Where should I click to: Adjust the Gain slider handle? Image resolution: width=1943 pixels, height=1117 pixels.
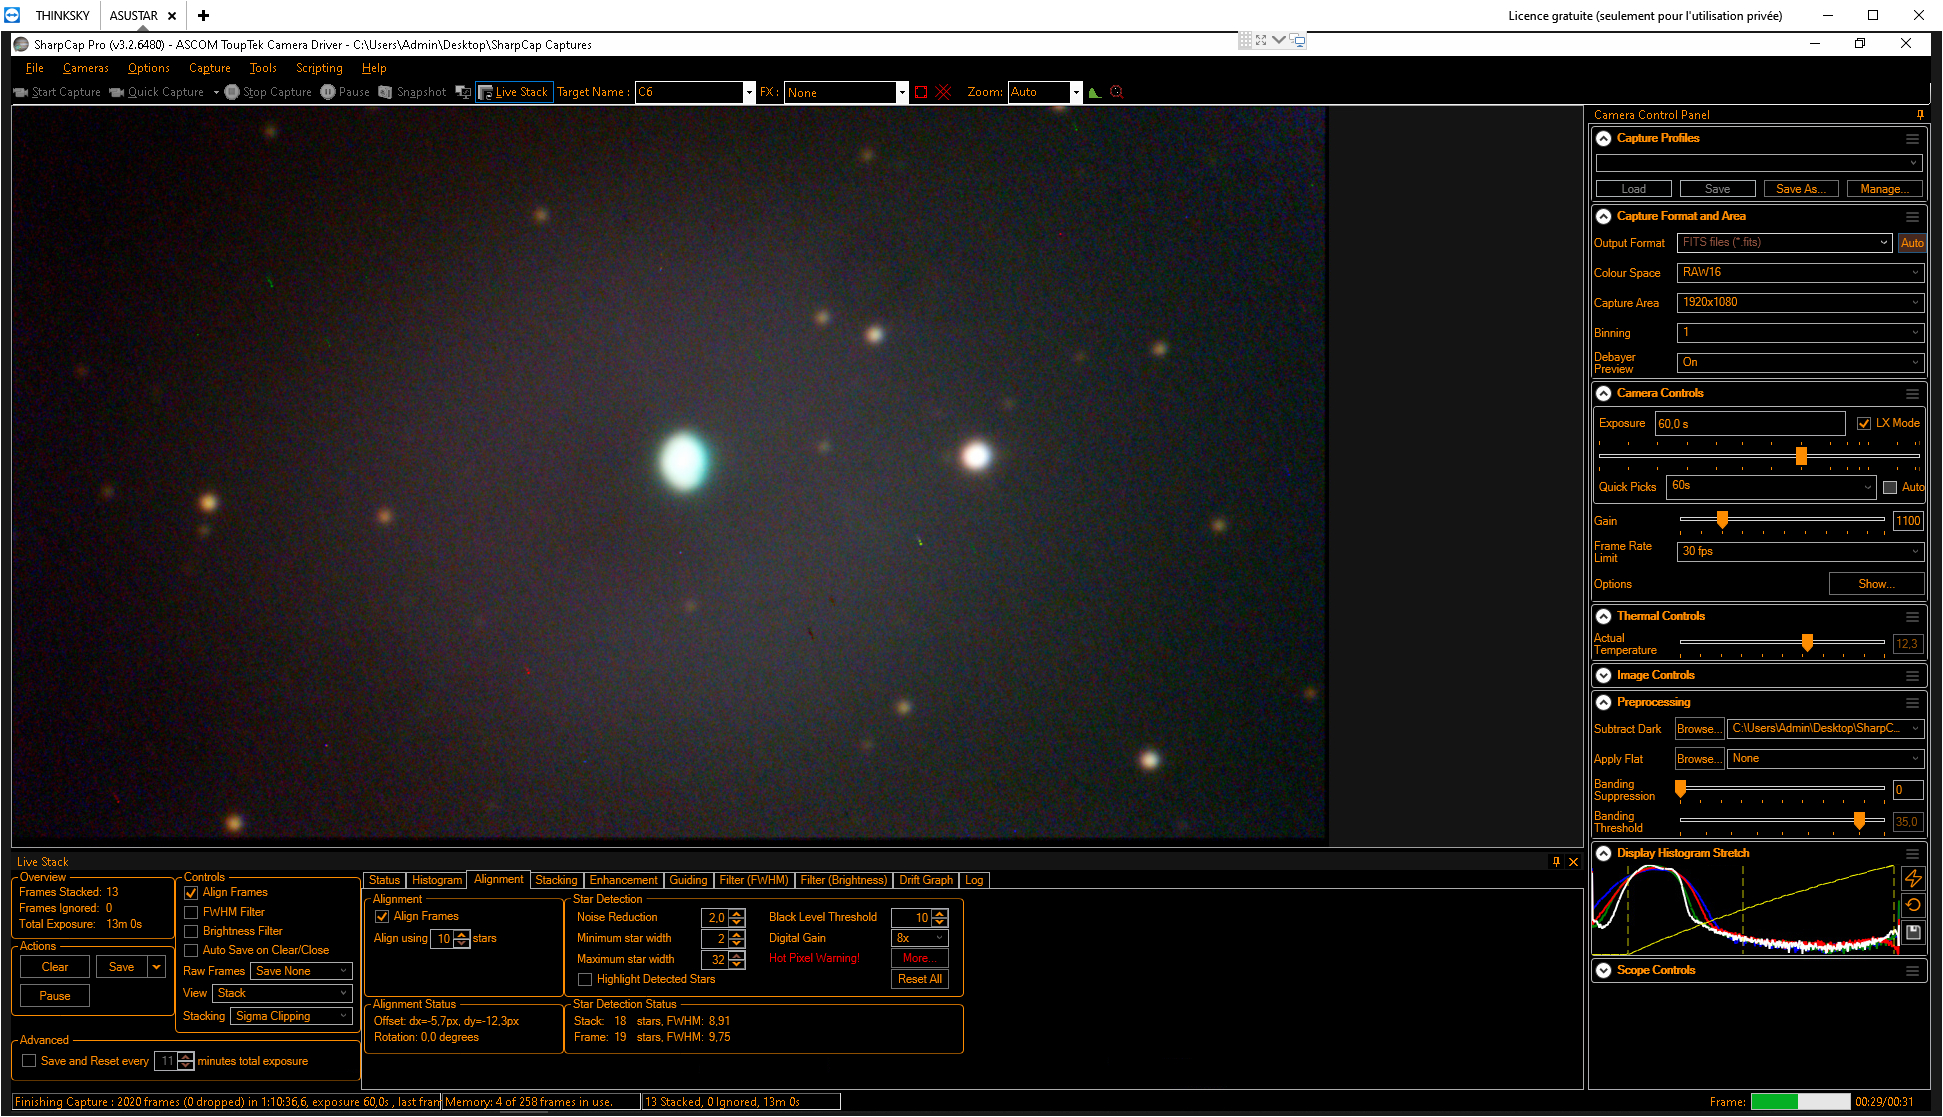pos(1722,520)
